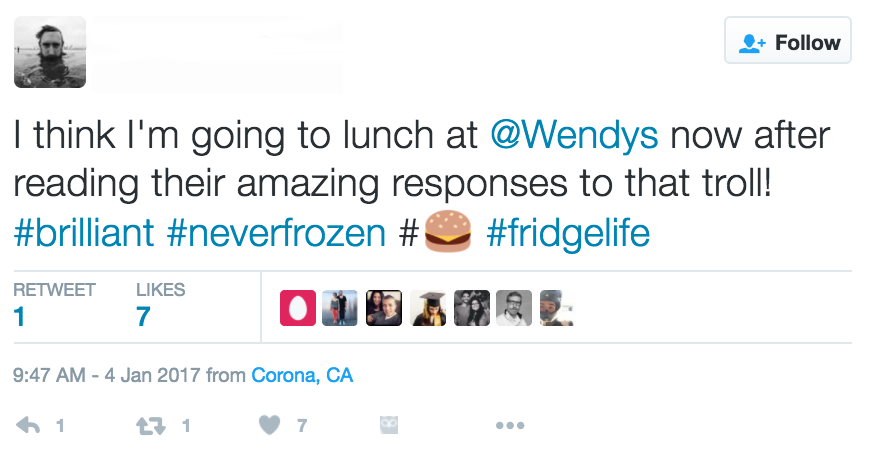Click the Corona, CA location link
The image size is (880, 464).
302,376
